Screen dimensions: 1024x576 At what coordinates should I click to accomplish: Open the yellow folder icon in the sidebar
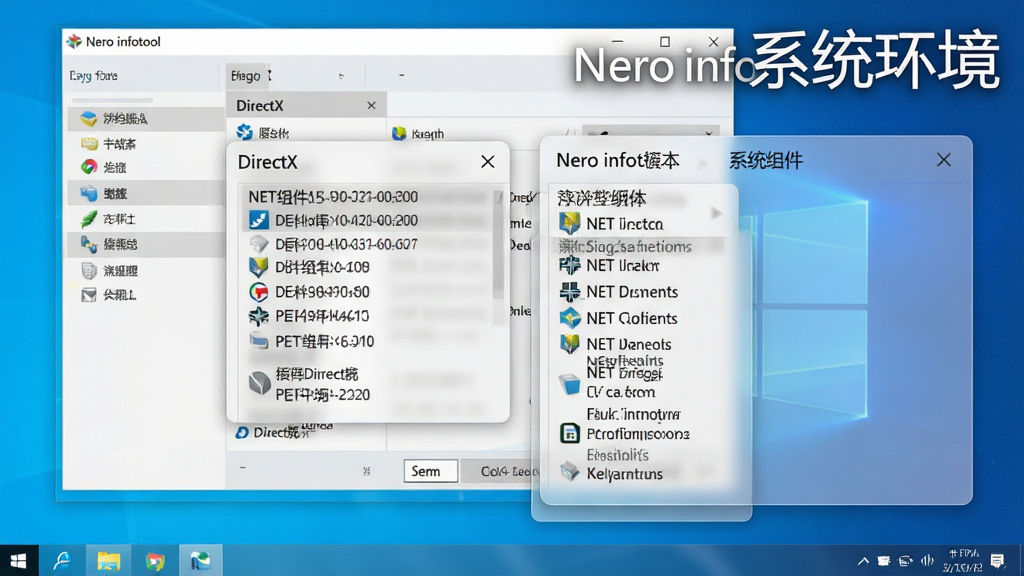[x=89, y=143]
